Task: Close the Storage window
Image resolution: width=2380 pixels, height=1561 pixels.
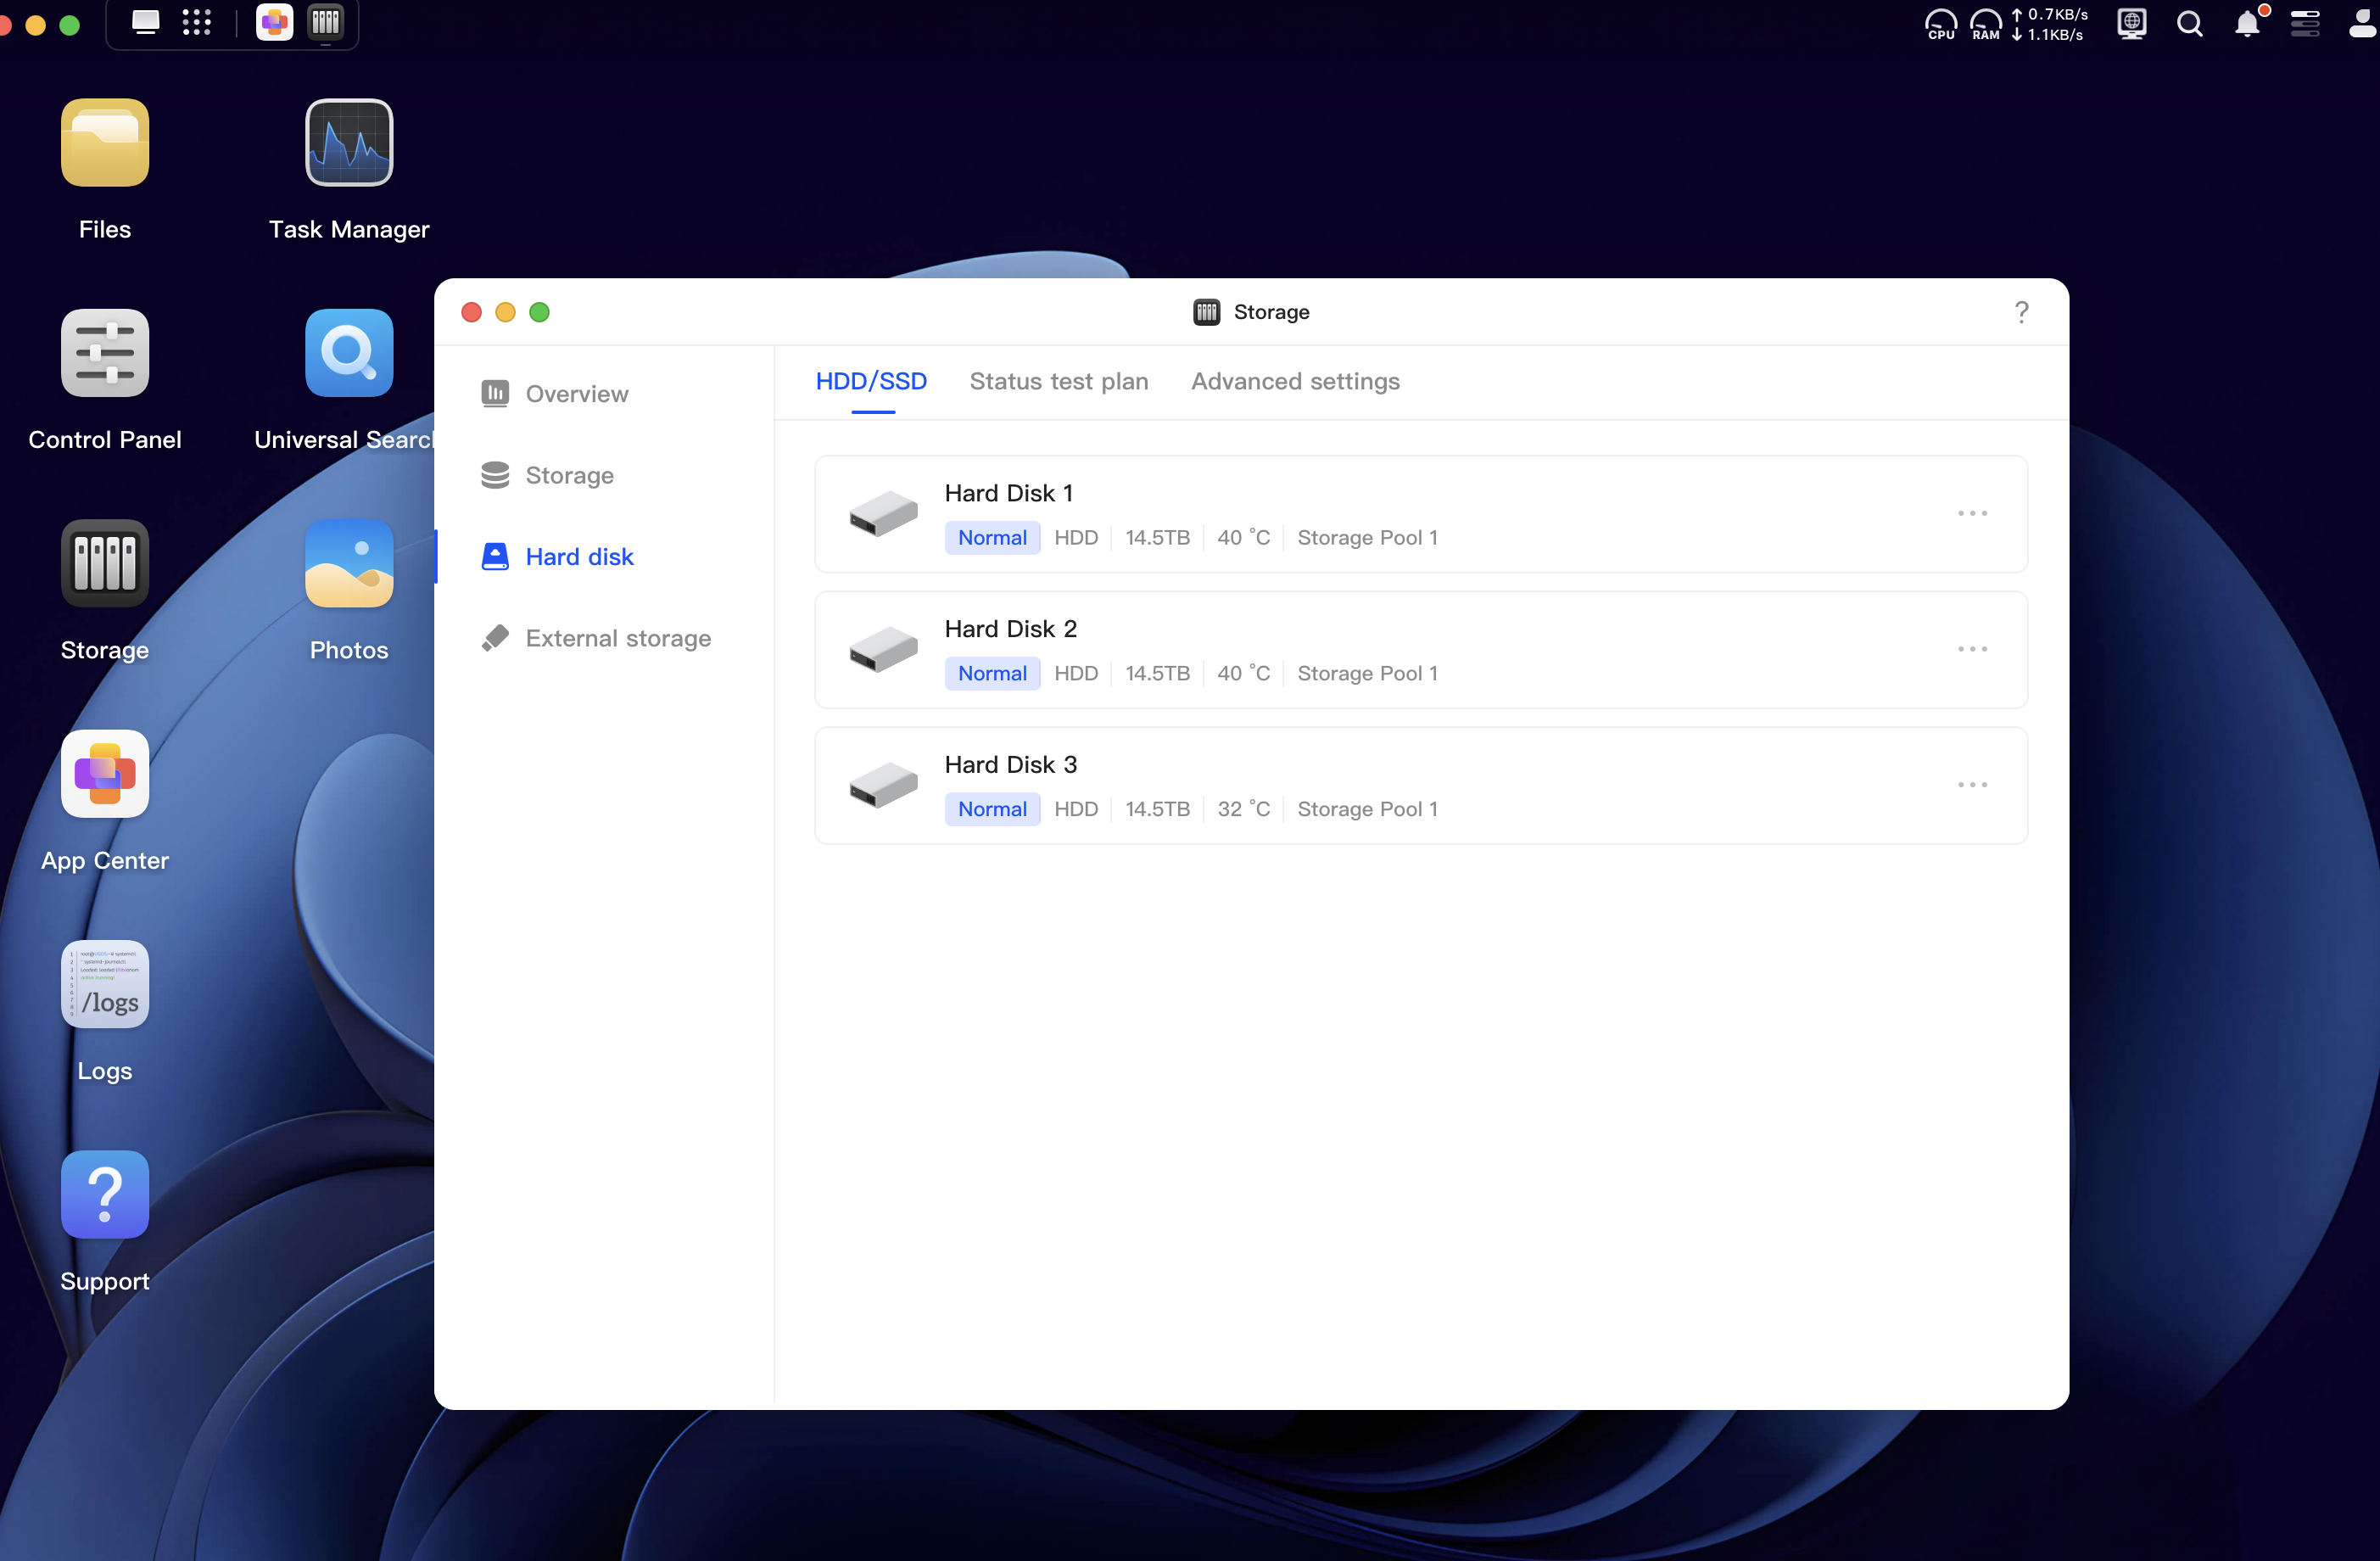Action: (472, 313)
